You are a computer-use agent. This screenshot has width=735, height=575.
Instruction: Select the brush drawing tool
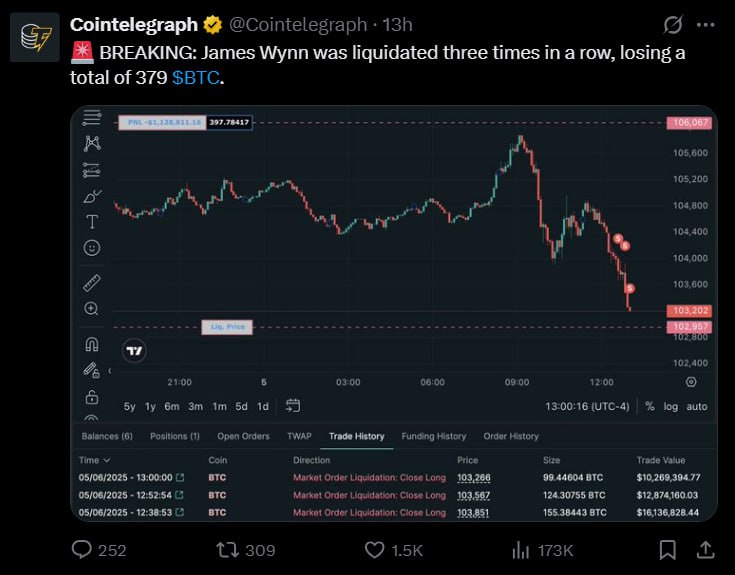92,196
